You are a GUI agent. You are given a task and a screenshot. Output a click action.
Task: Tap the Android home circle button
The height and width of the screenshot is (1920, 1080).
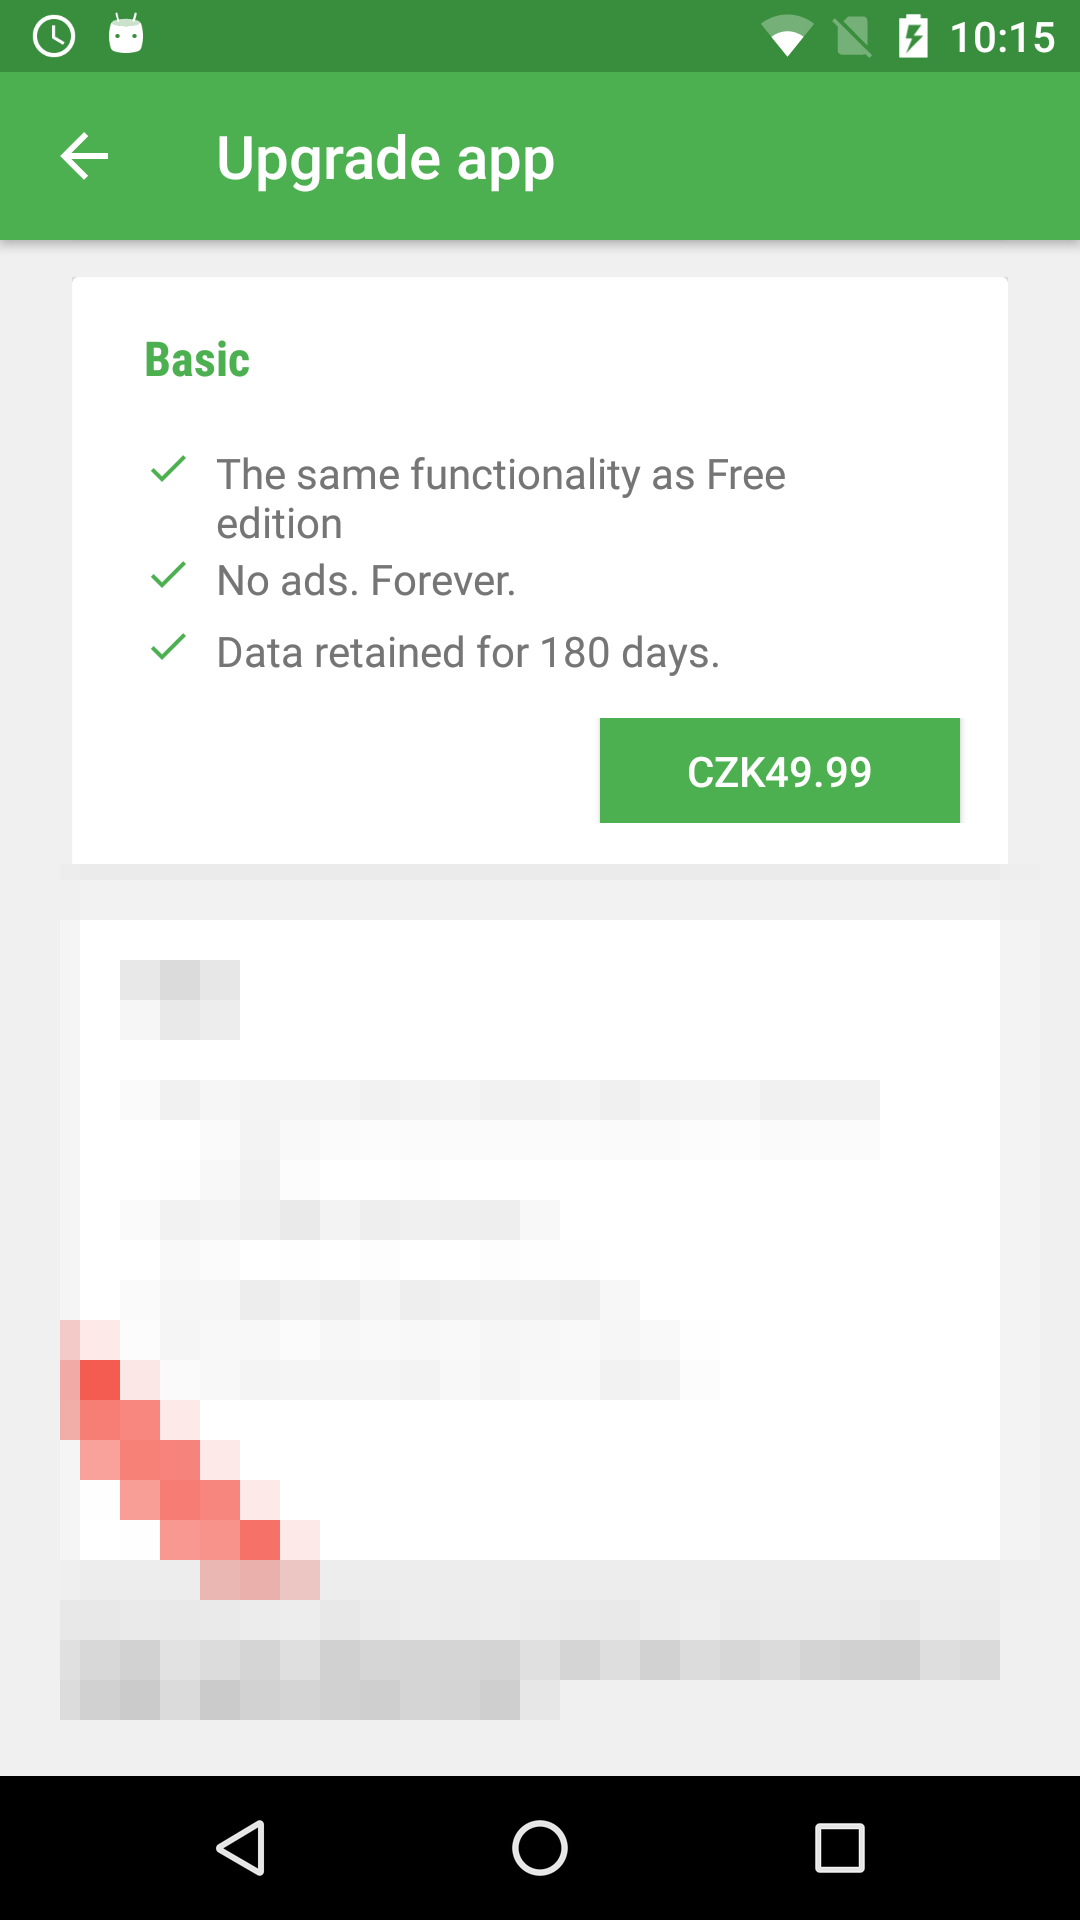point(540,1848)
